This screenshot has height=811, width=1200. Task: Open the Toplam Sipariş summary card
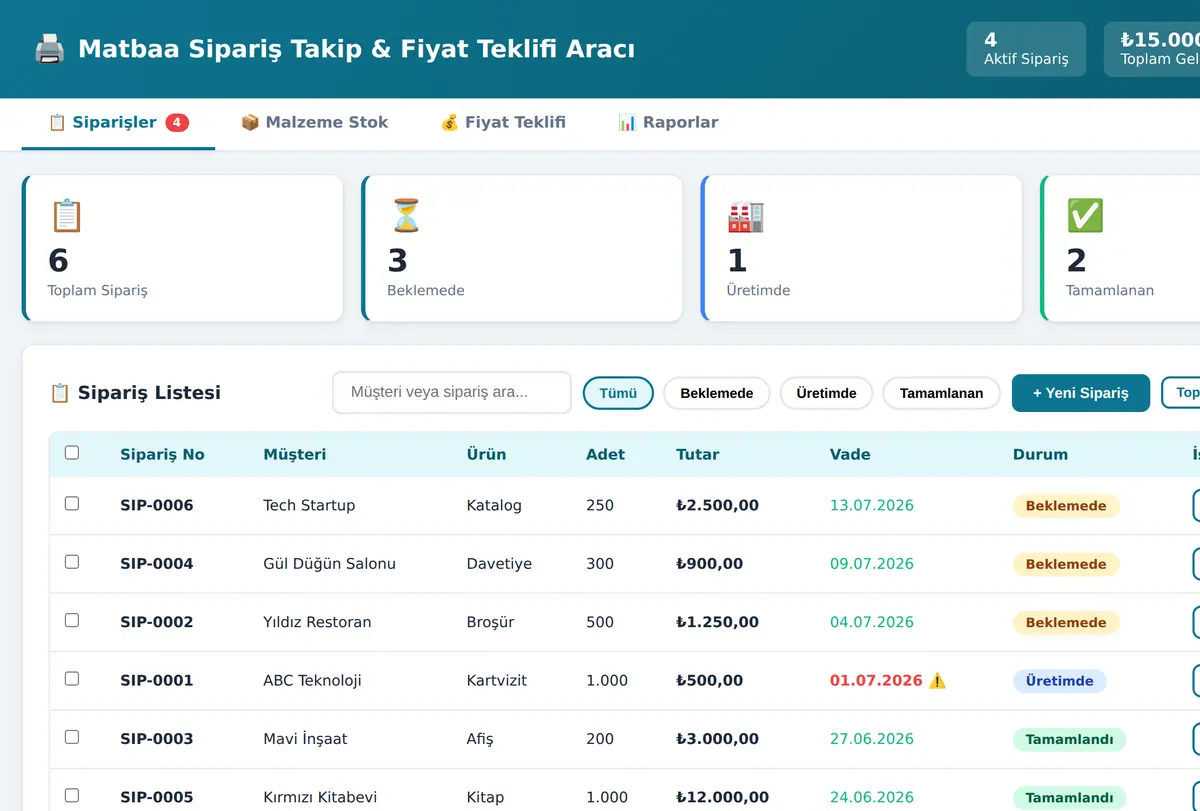click(183, 249)
